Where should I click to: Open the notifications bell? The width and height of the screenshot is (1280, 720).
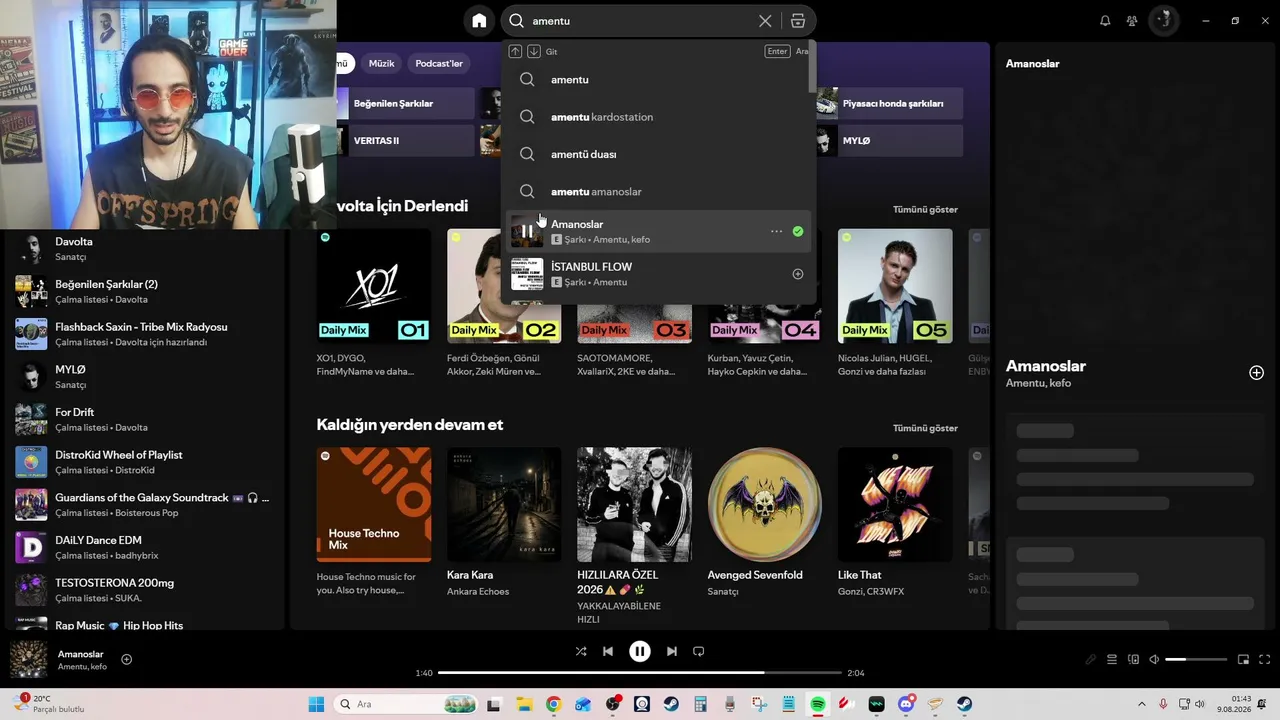(x=1105, y=21)
